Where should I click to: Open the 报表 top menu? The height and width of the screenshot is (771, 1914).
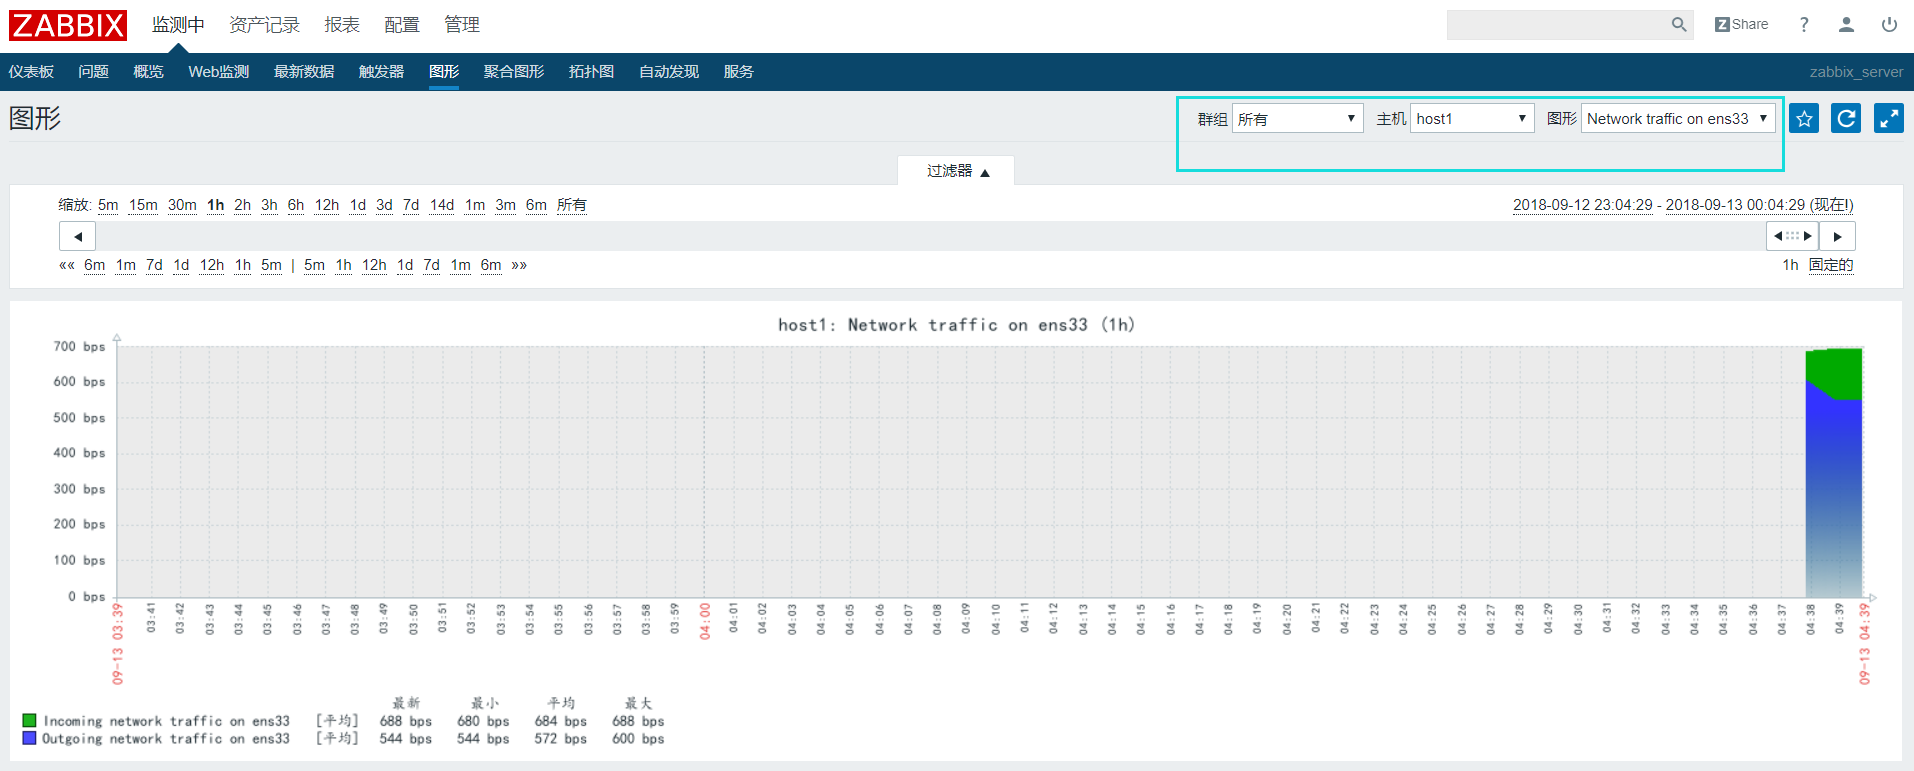pyautogui.click(x=342, y=25)
